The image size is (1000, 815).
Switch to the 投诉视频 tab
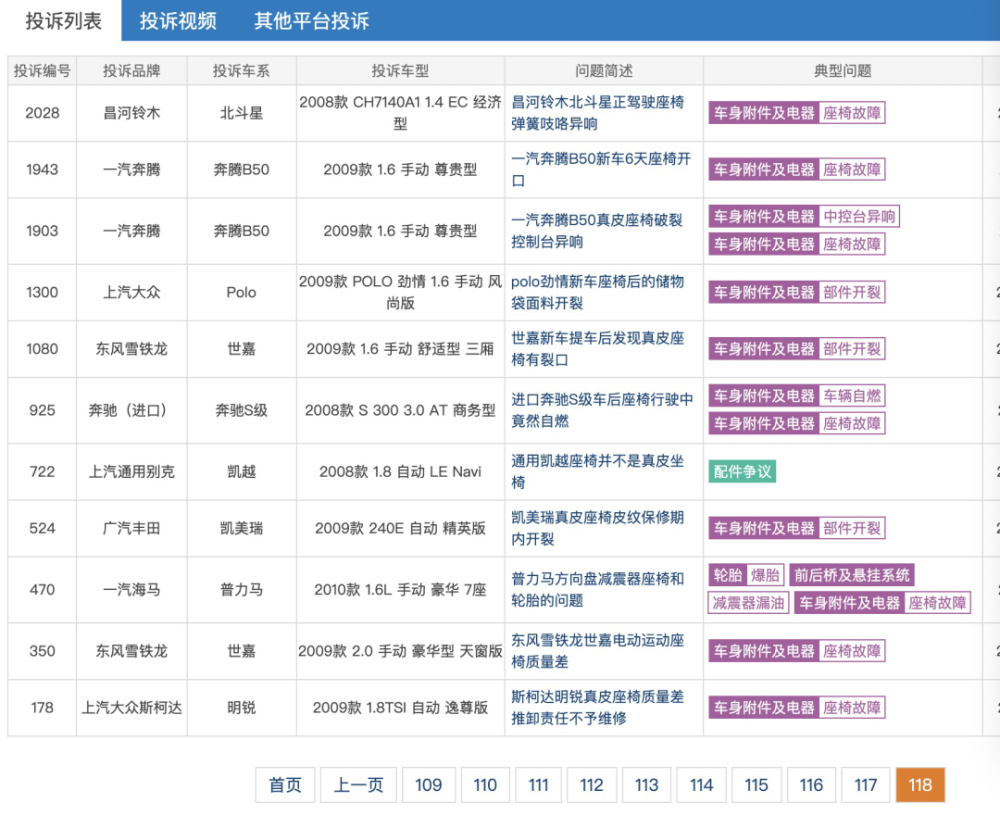point(178,21)
